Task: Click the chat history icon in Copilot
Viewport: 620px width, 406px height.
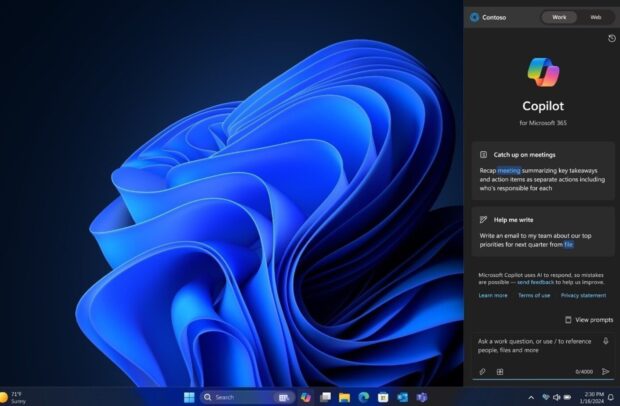Action: [611, 39]
